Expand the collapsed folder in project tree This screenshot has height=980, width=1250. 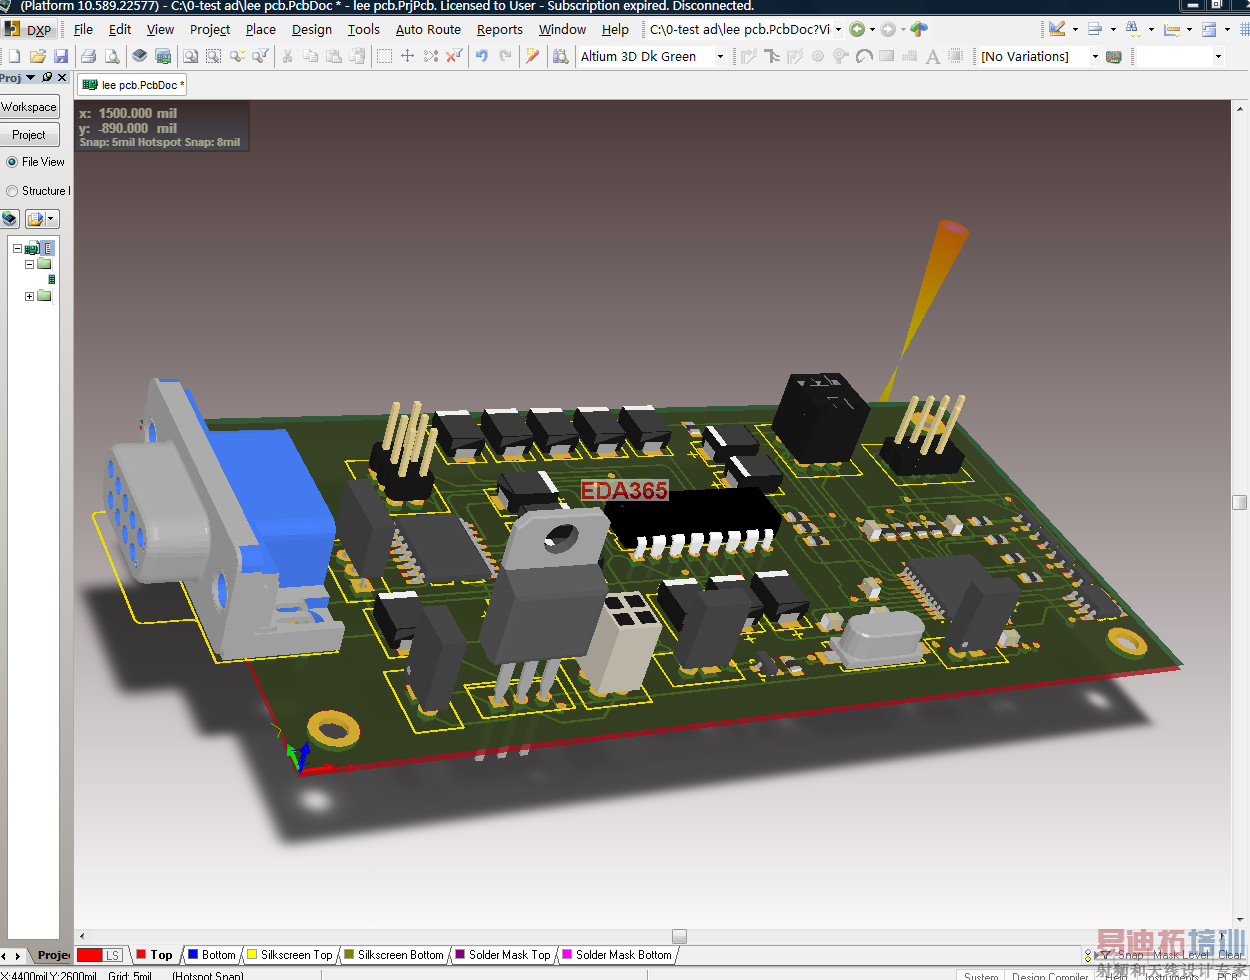(x=29, y=296)
